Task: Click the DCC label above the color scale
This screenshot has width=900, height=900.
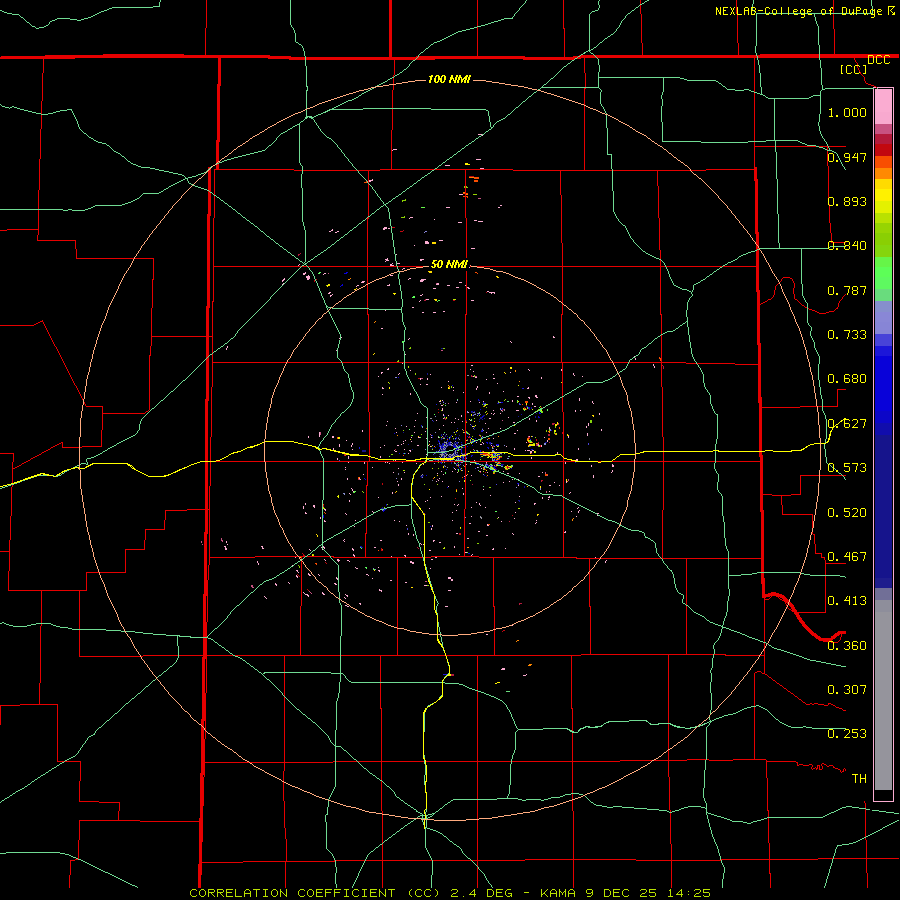Action: 878,60
